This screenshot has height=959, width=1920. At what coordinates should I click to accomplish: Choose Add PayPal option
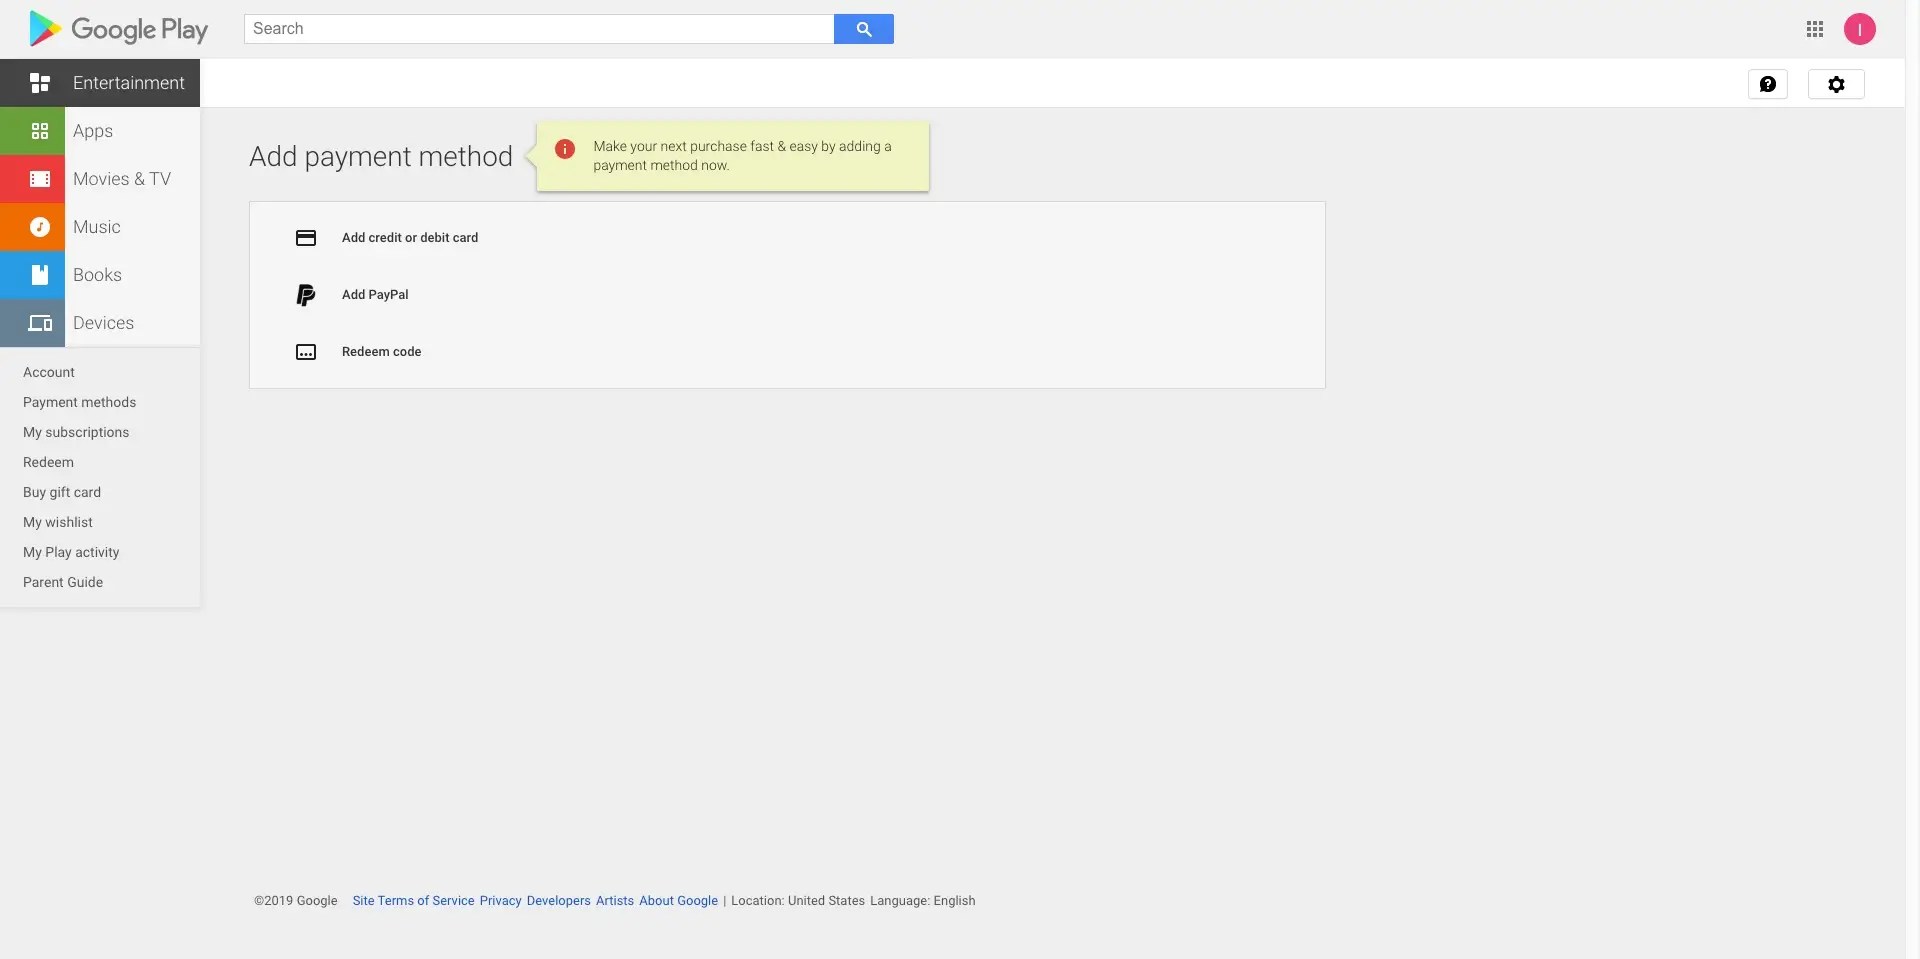(375, 295)
